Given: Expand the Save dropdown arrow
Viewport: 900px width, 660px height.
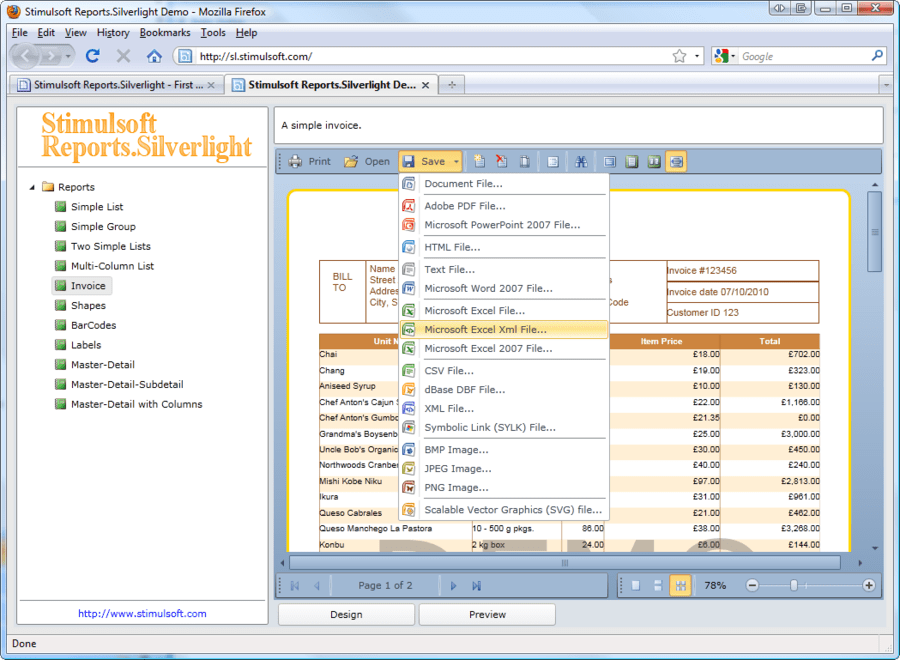Looking at the screenshot, I should (x=456, y=162).
